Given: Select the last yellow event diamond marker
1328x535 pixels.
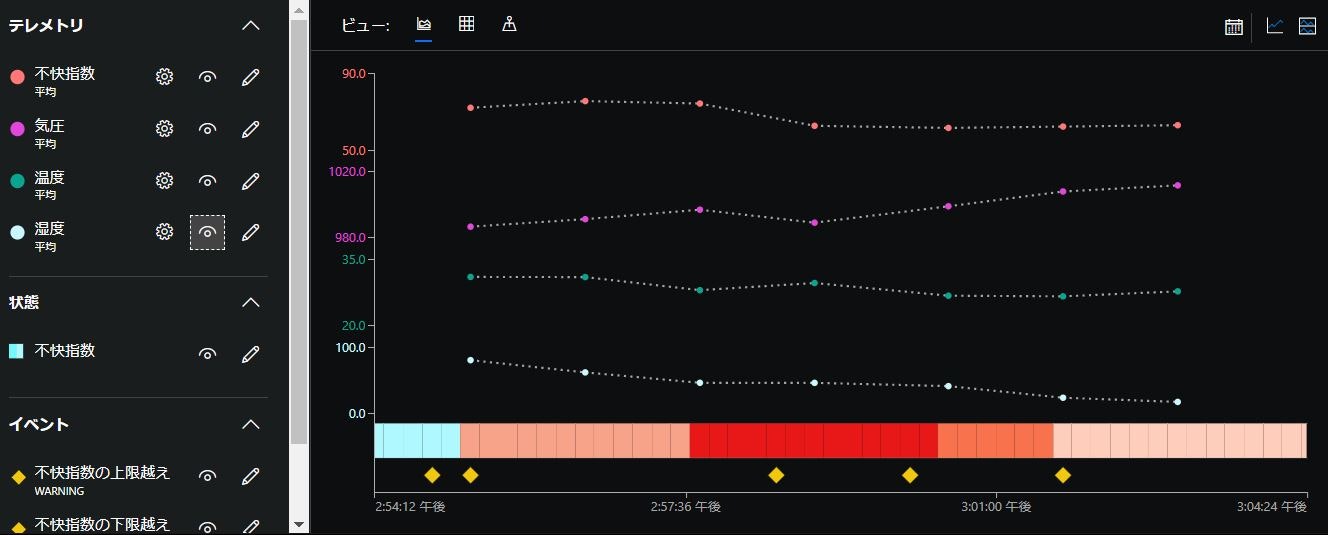Looking at the screenshot, I should click(x=1063, y=475).
